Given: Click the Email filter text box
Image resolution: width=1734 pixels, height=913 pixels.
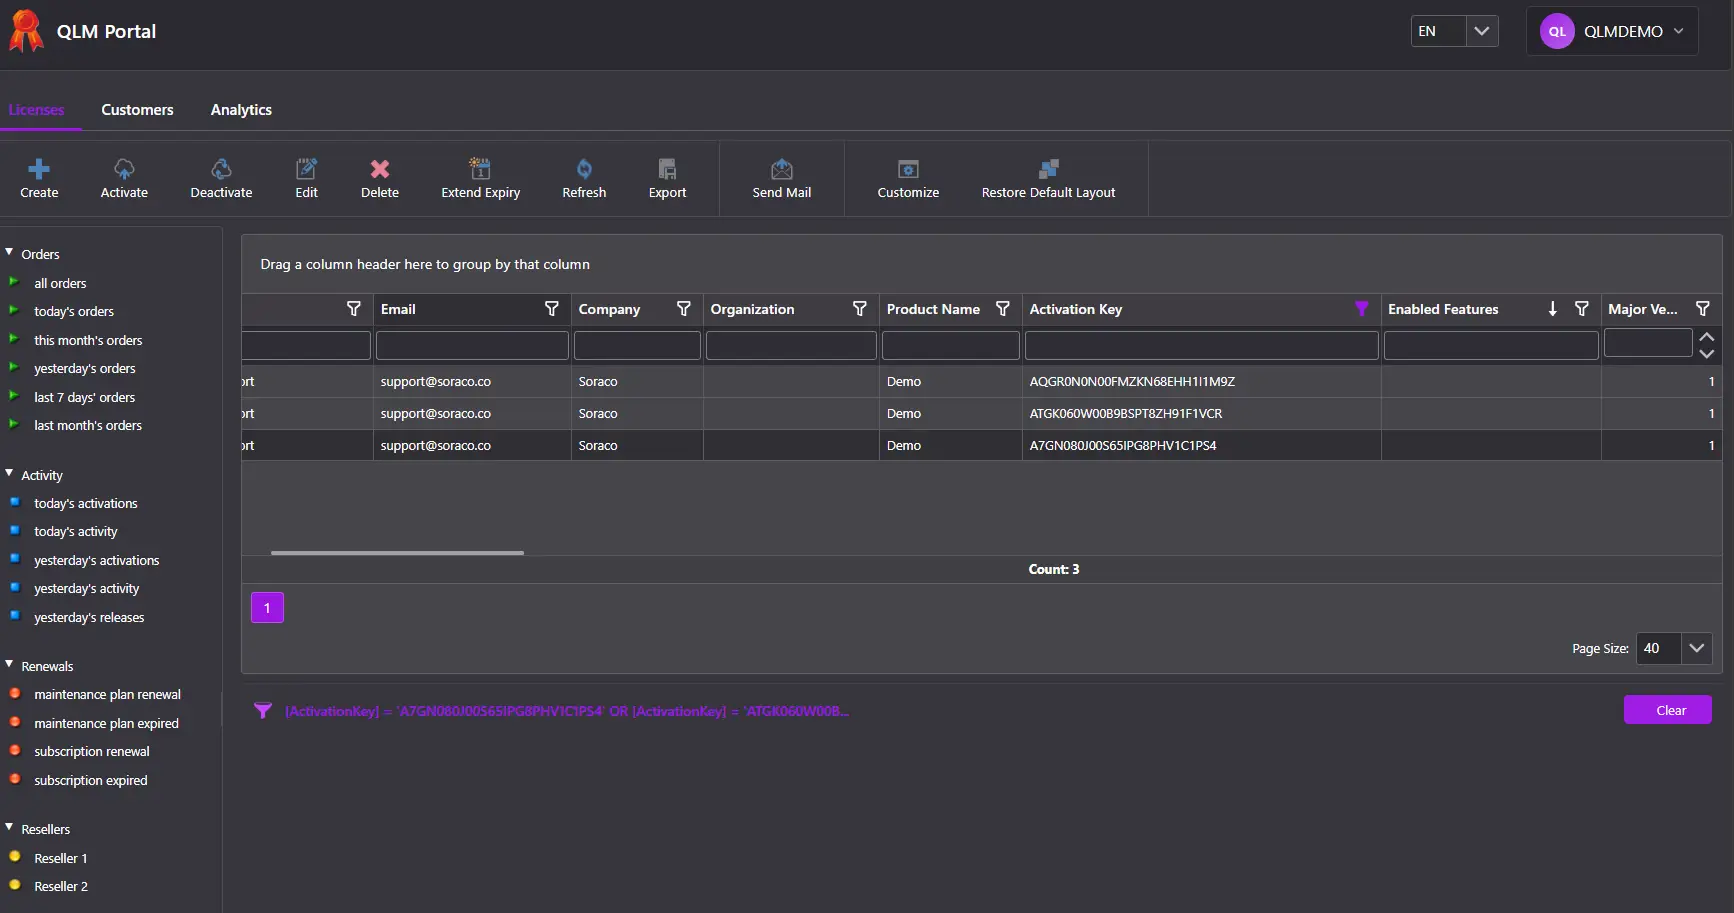Looking at the screenshot, I should pyautogui.click(x=472, y=345).
